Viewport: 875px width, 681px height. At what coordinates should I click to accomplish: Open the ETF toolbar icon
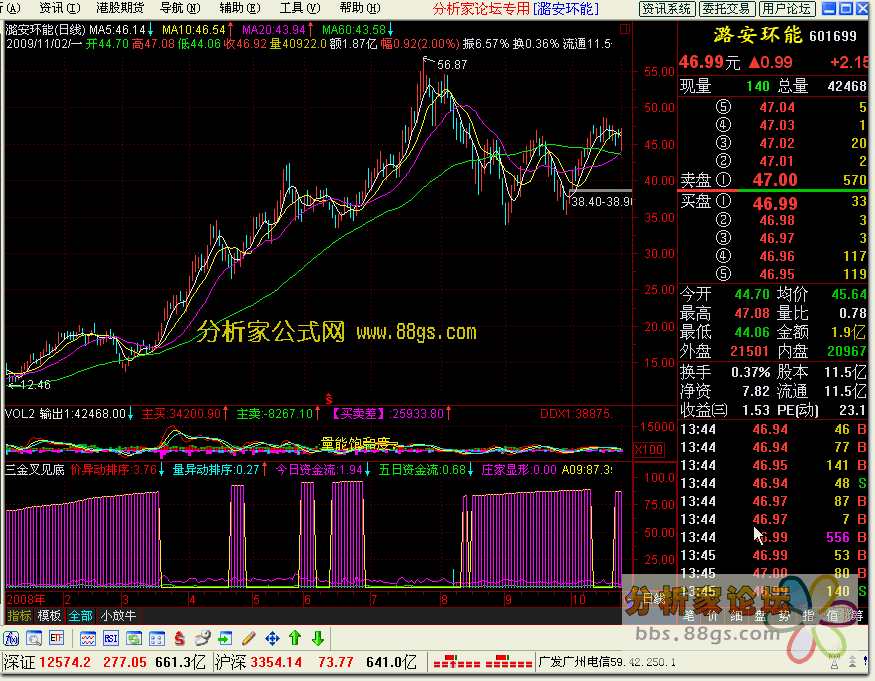56,638
